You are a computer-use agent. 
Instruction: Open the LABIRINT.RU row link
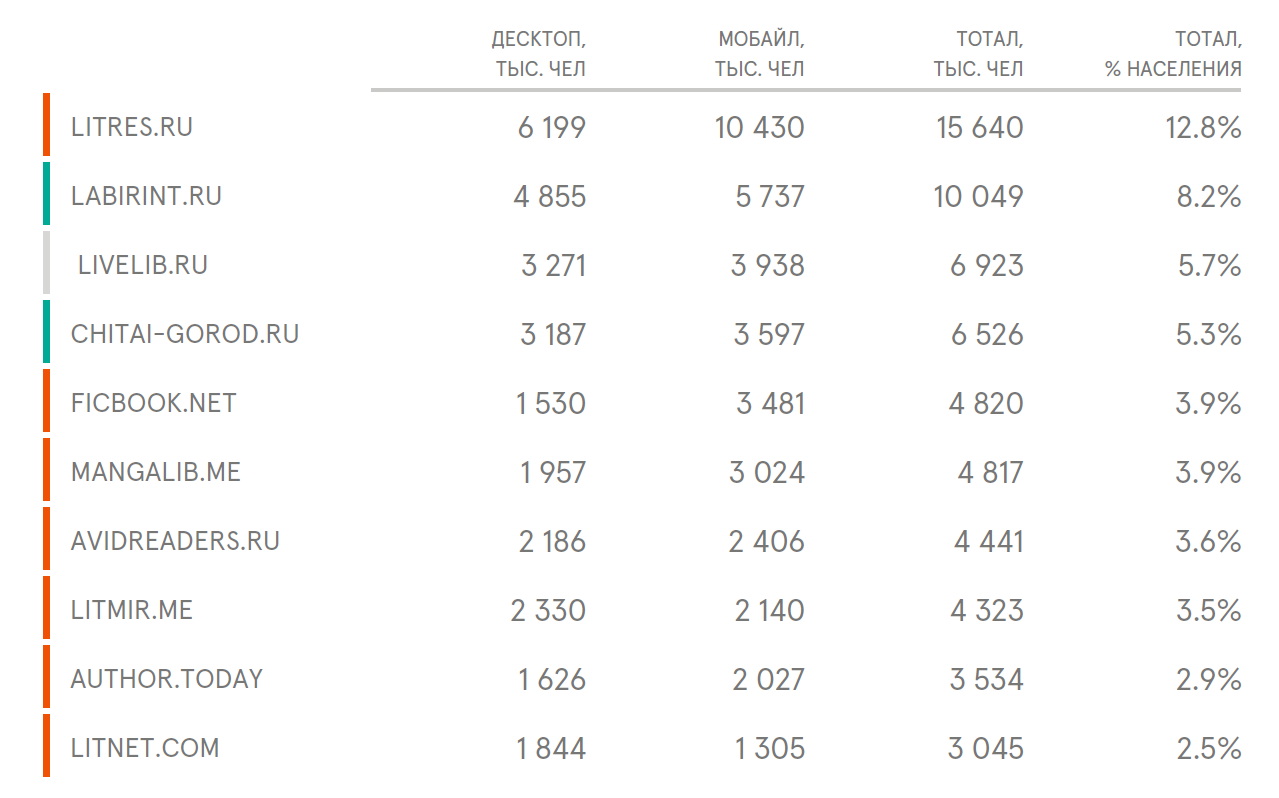(x=146, y=196)
